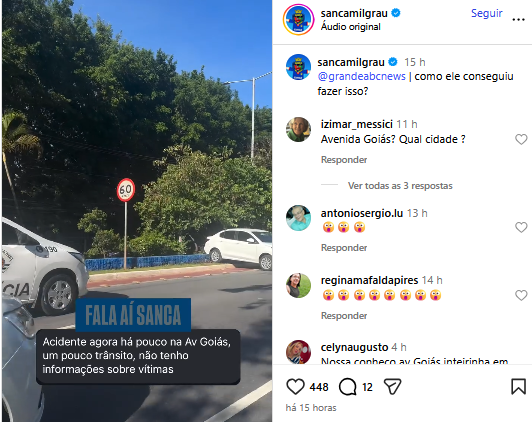Save post with bookmark icon
Screen dimensions: 532x422
tap(518, 386)
